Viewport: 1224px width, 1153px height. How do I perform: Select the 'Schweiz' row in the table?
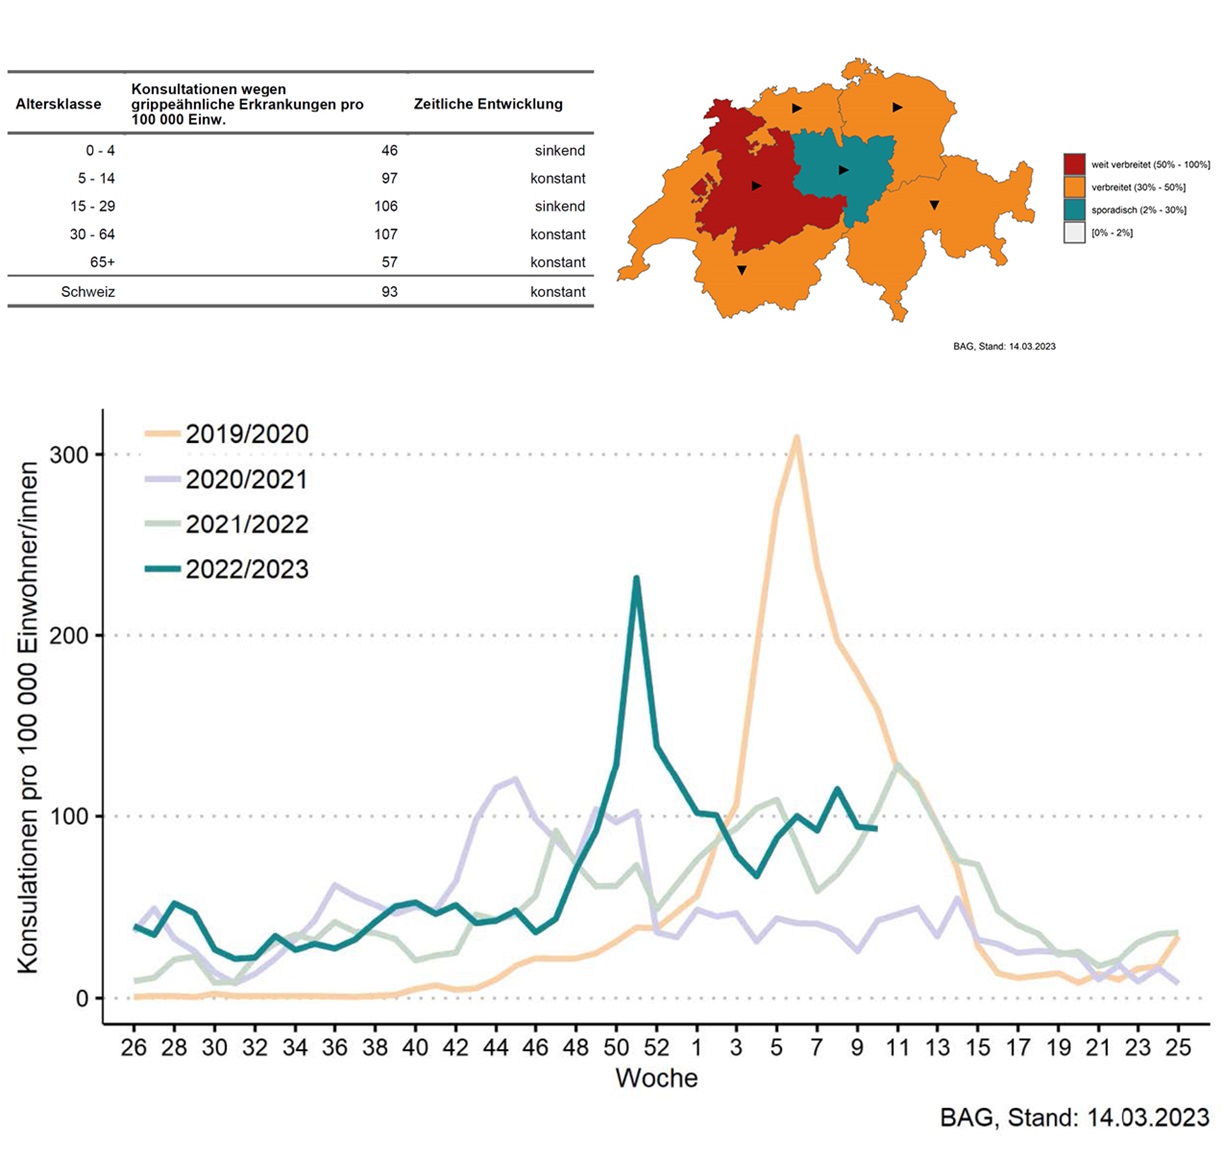88,292
